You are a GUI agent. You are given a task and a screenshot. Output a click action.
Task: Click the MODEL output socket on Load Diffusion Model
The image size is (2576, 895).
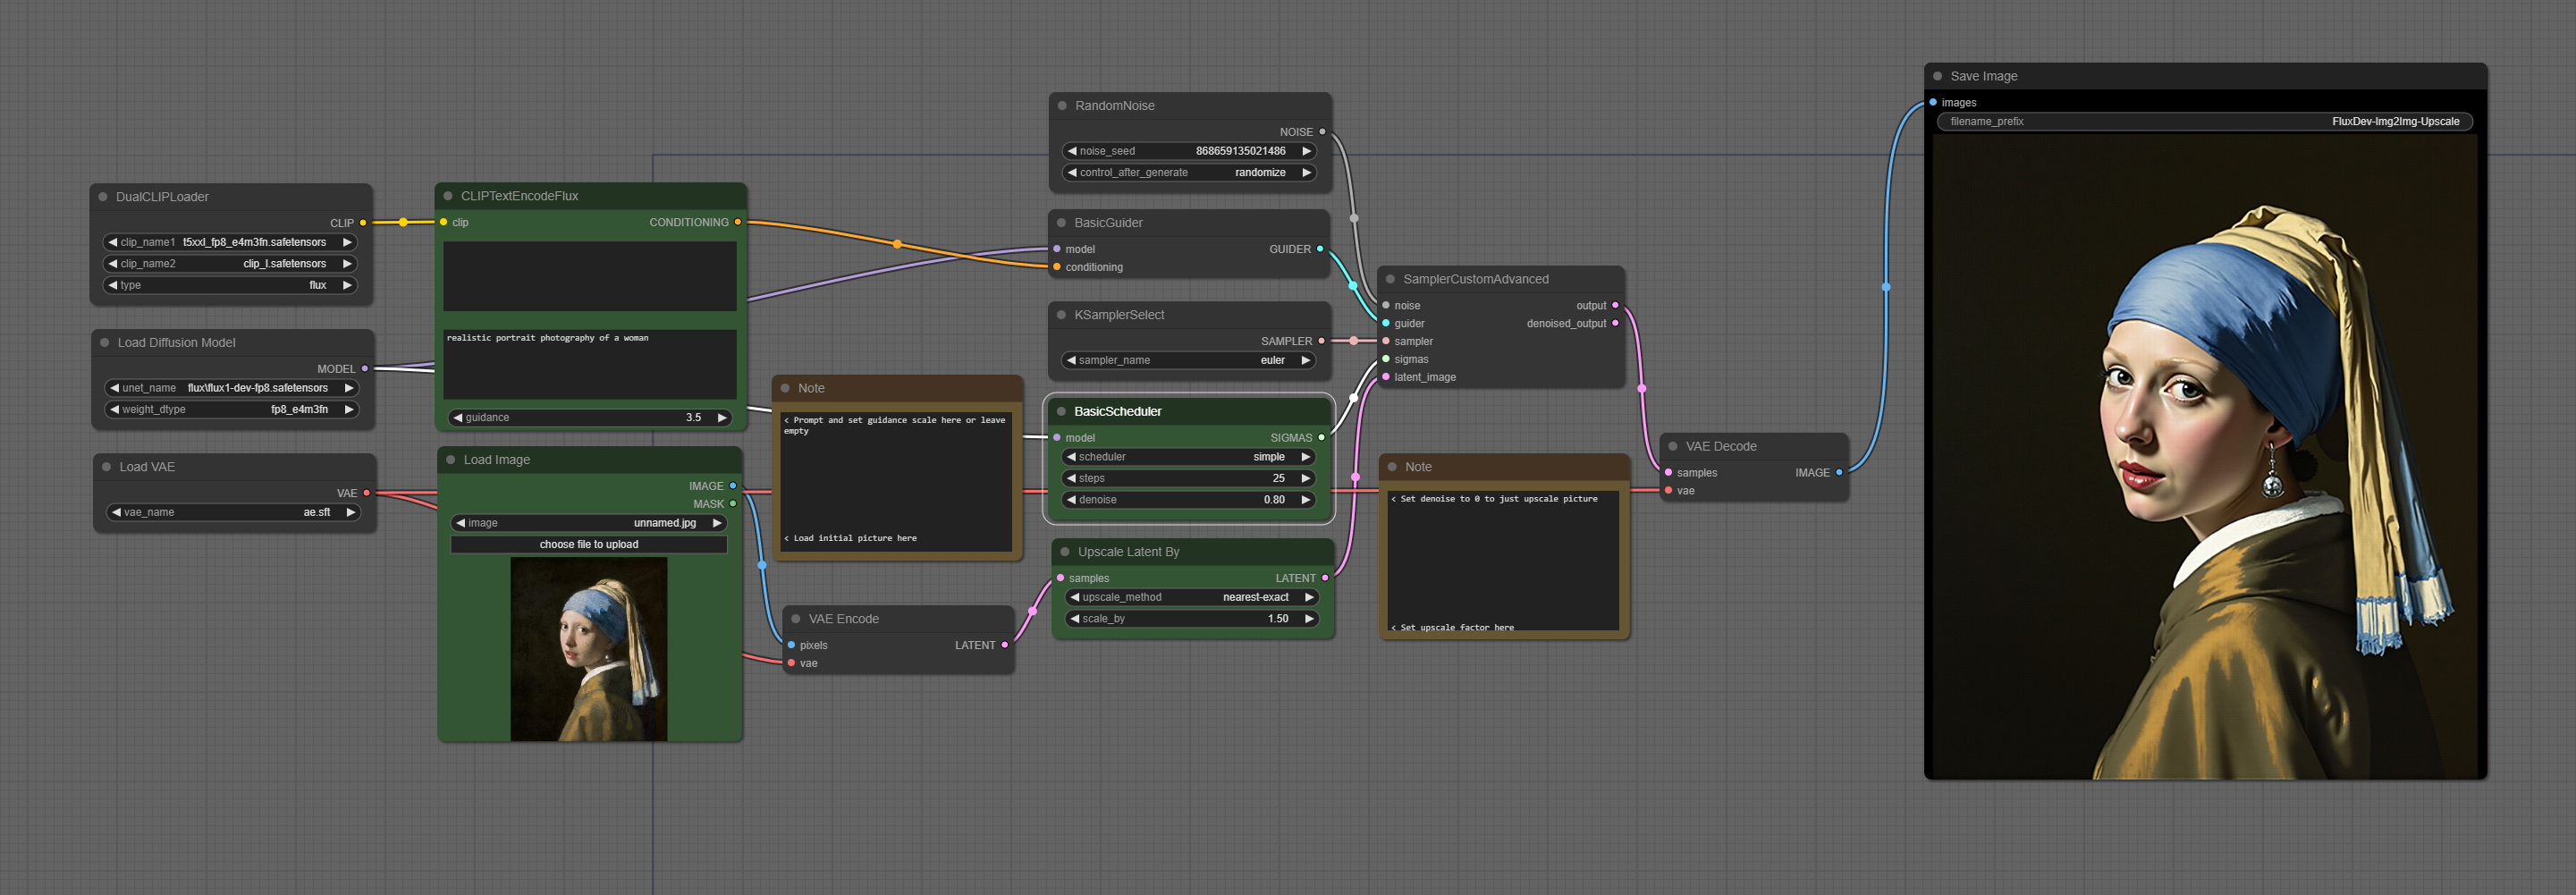[365, 369]
